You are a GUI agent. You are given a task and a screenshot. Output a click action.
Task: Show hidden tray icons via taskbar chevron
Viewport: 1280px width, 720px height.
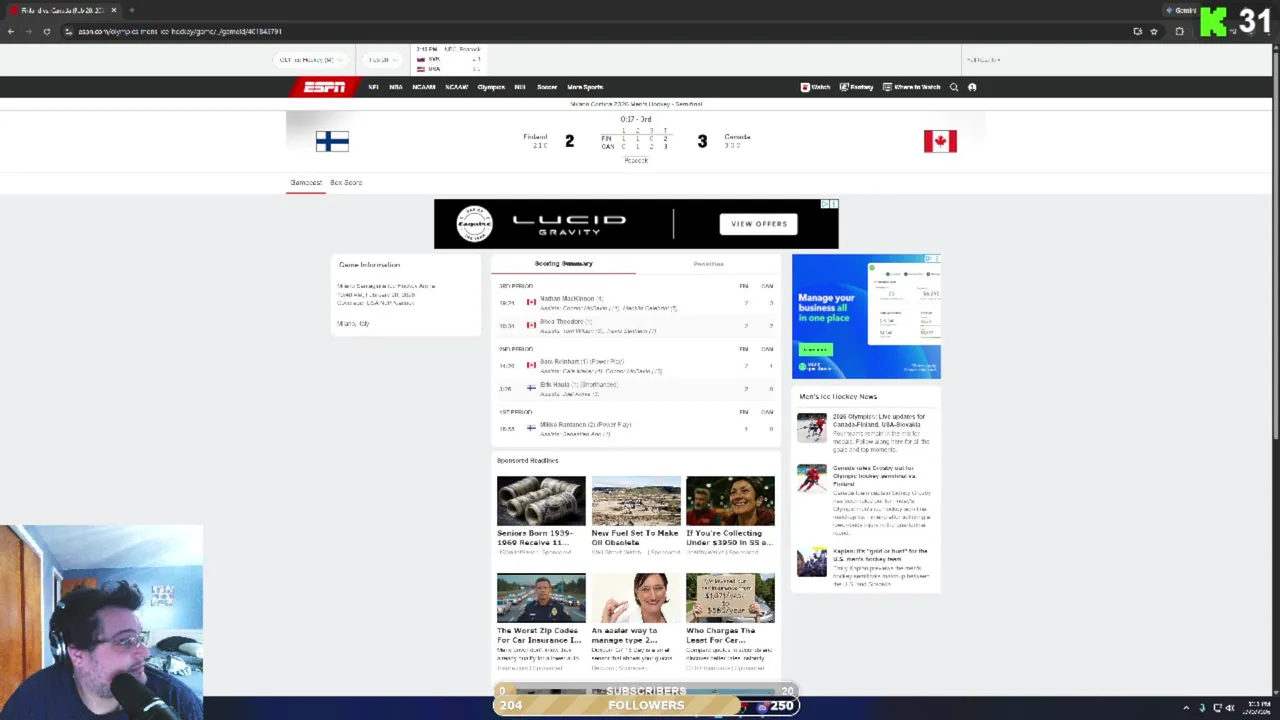1186,708
